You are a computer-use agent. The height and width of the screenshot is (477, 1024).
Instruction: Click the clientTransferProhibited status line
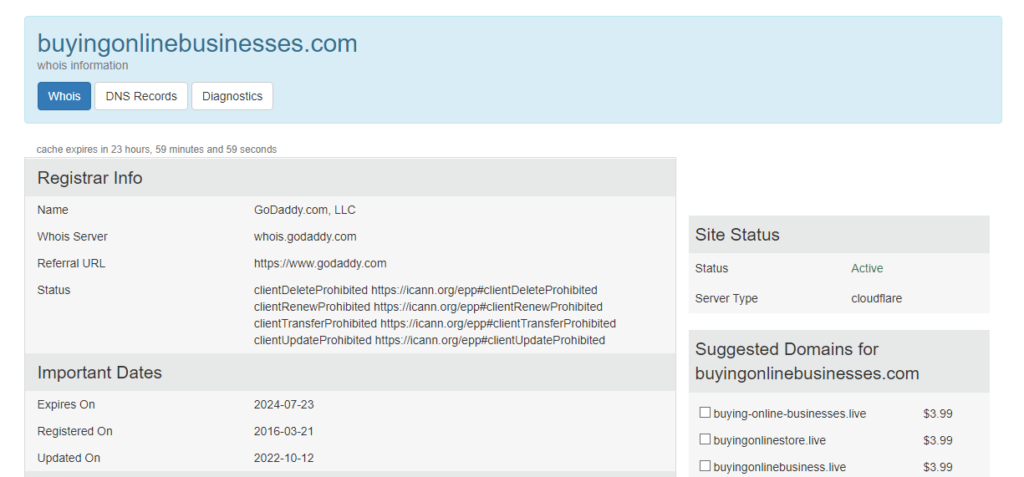click(x=435, y=323)
